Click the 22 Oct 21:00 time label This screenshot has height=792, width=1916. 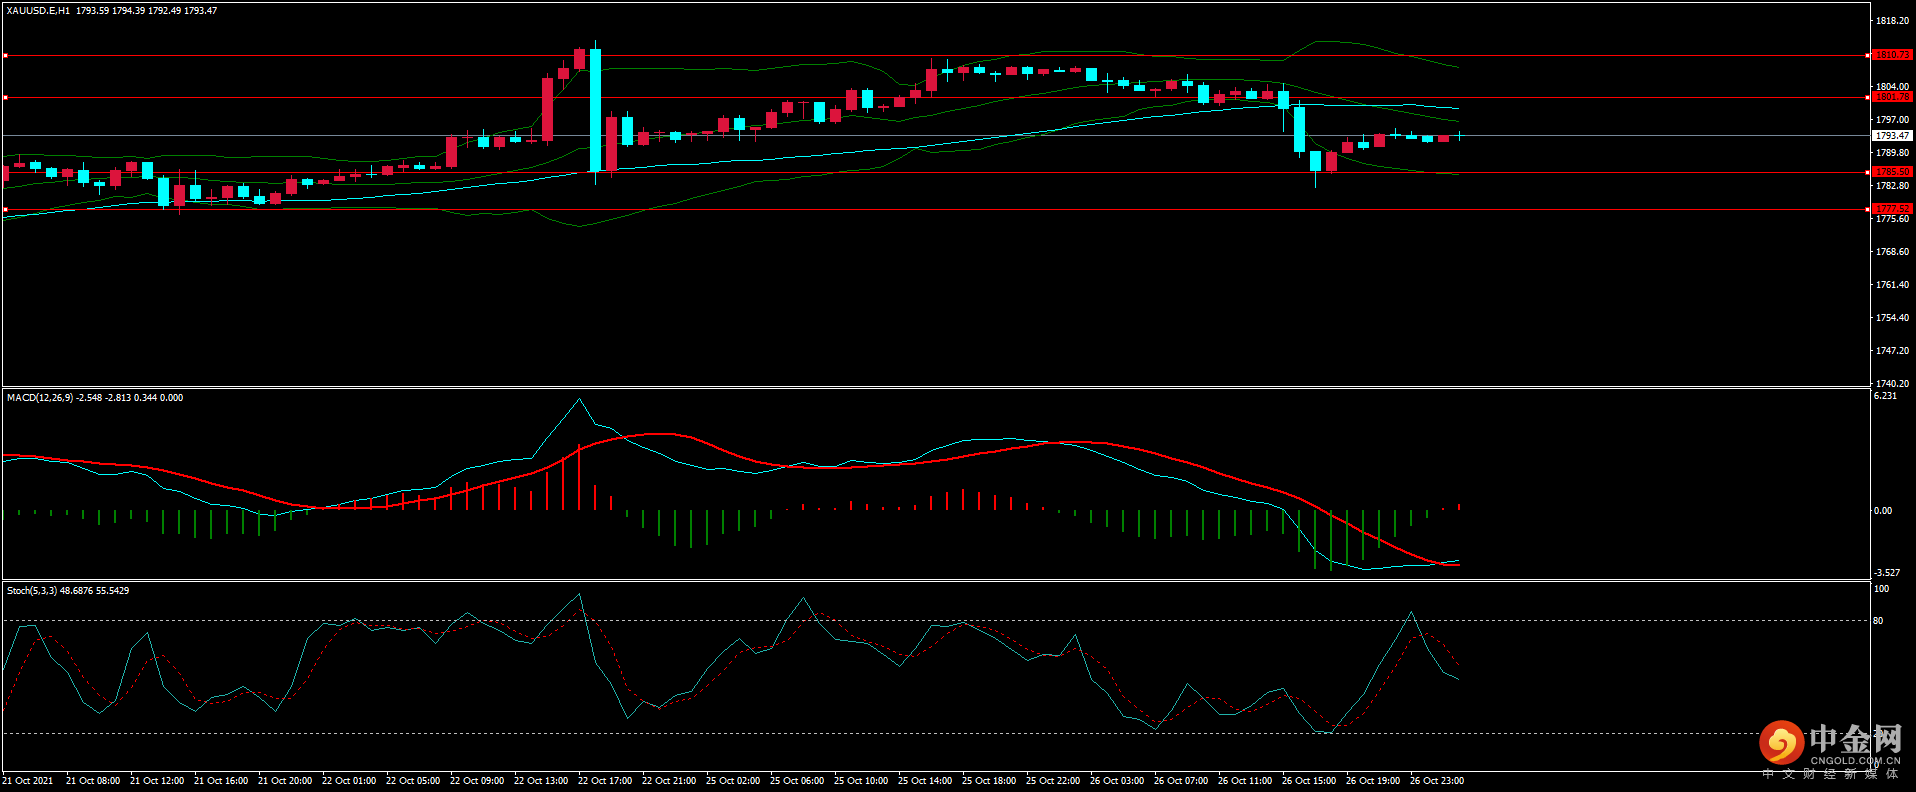(x=669, y=781)
